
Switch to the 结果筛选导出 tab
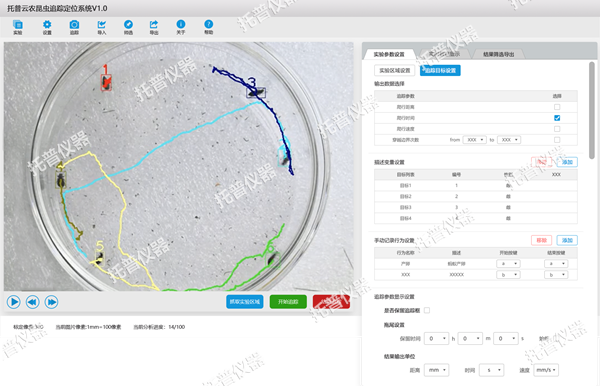pos(498,54)
